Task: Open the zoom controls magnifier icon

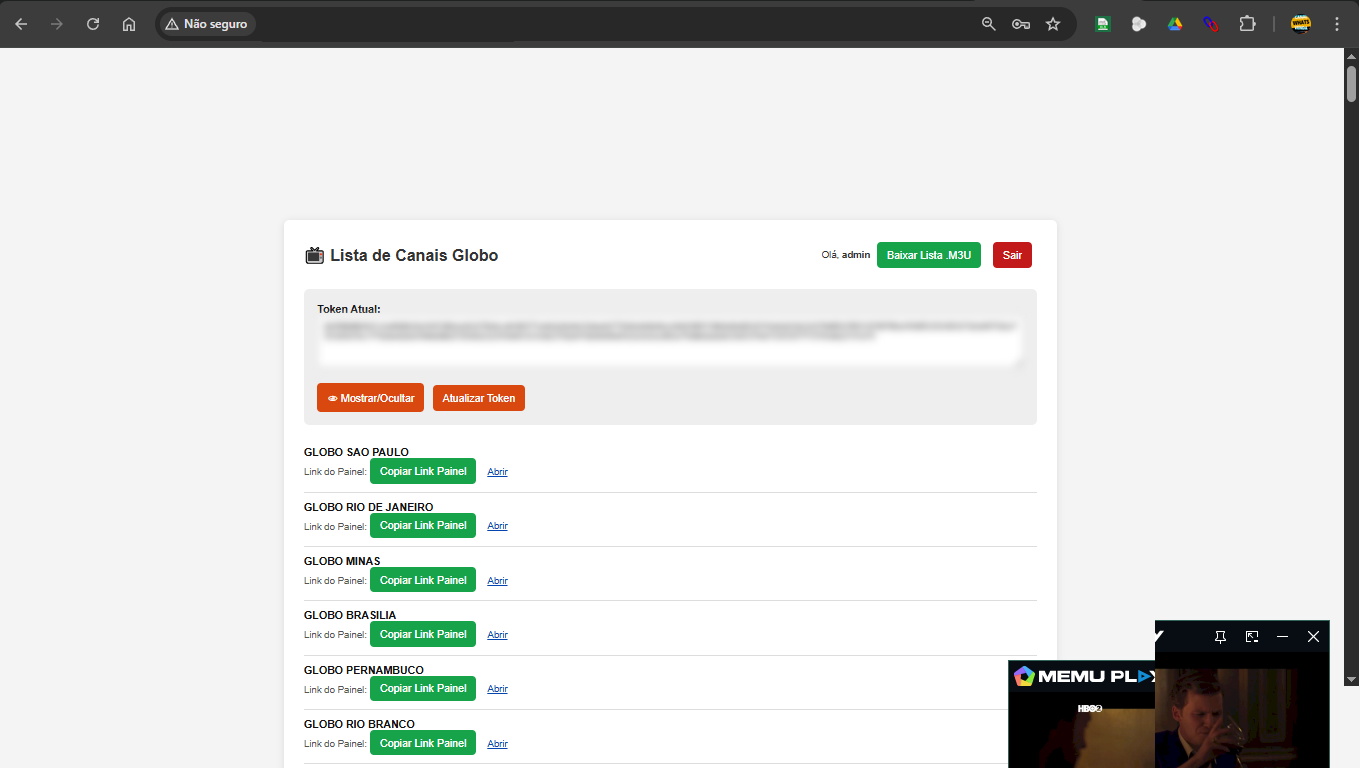Action: (986, 23)
